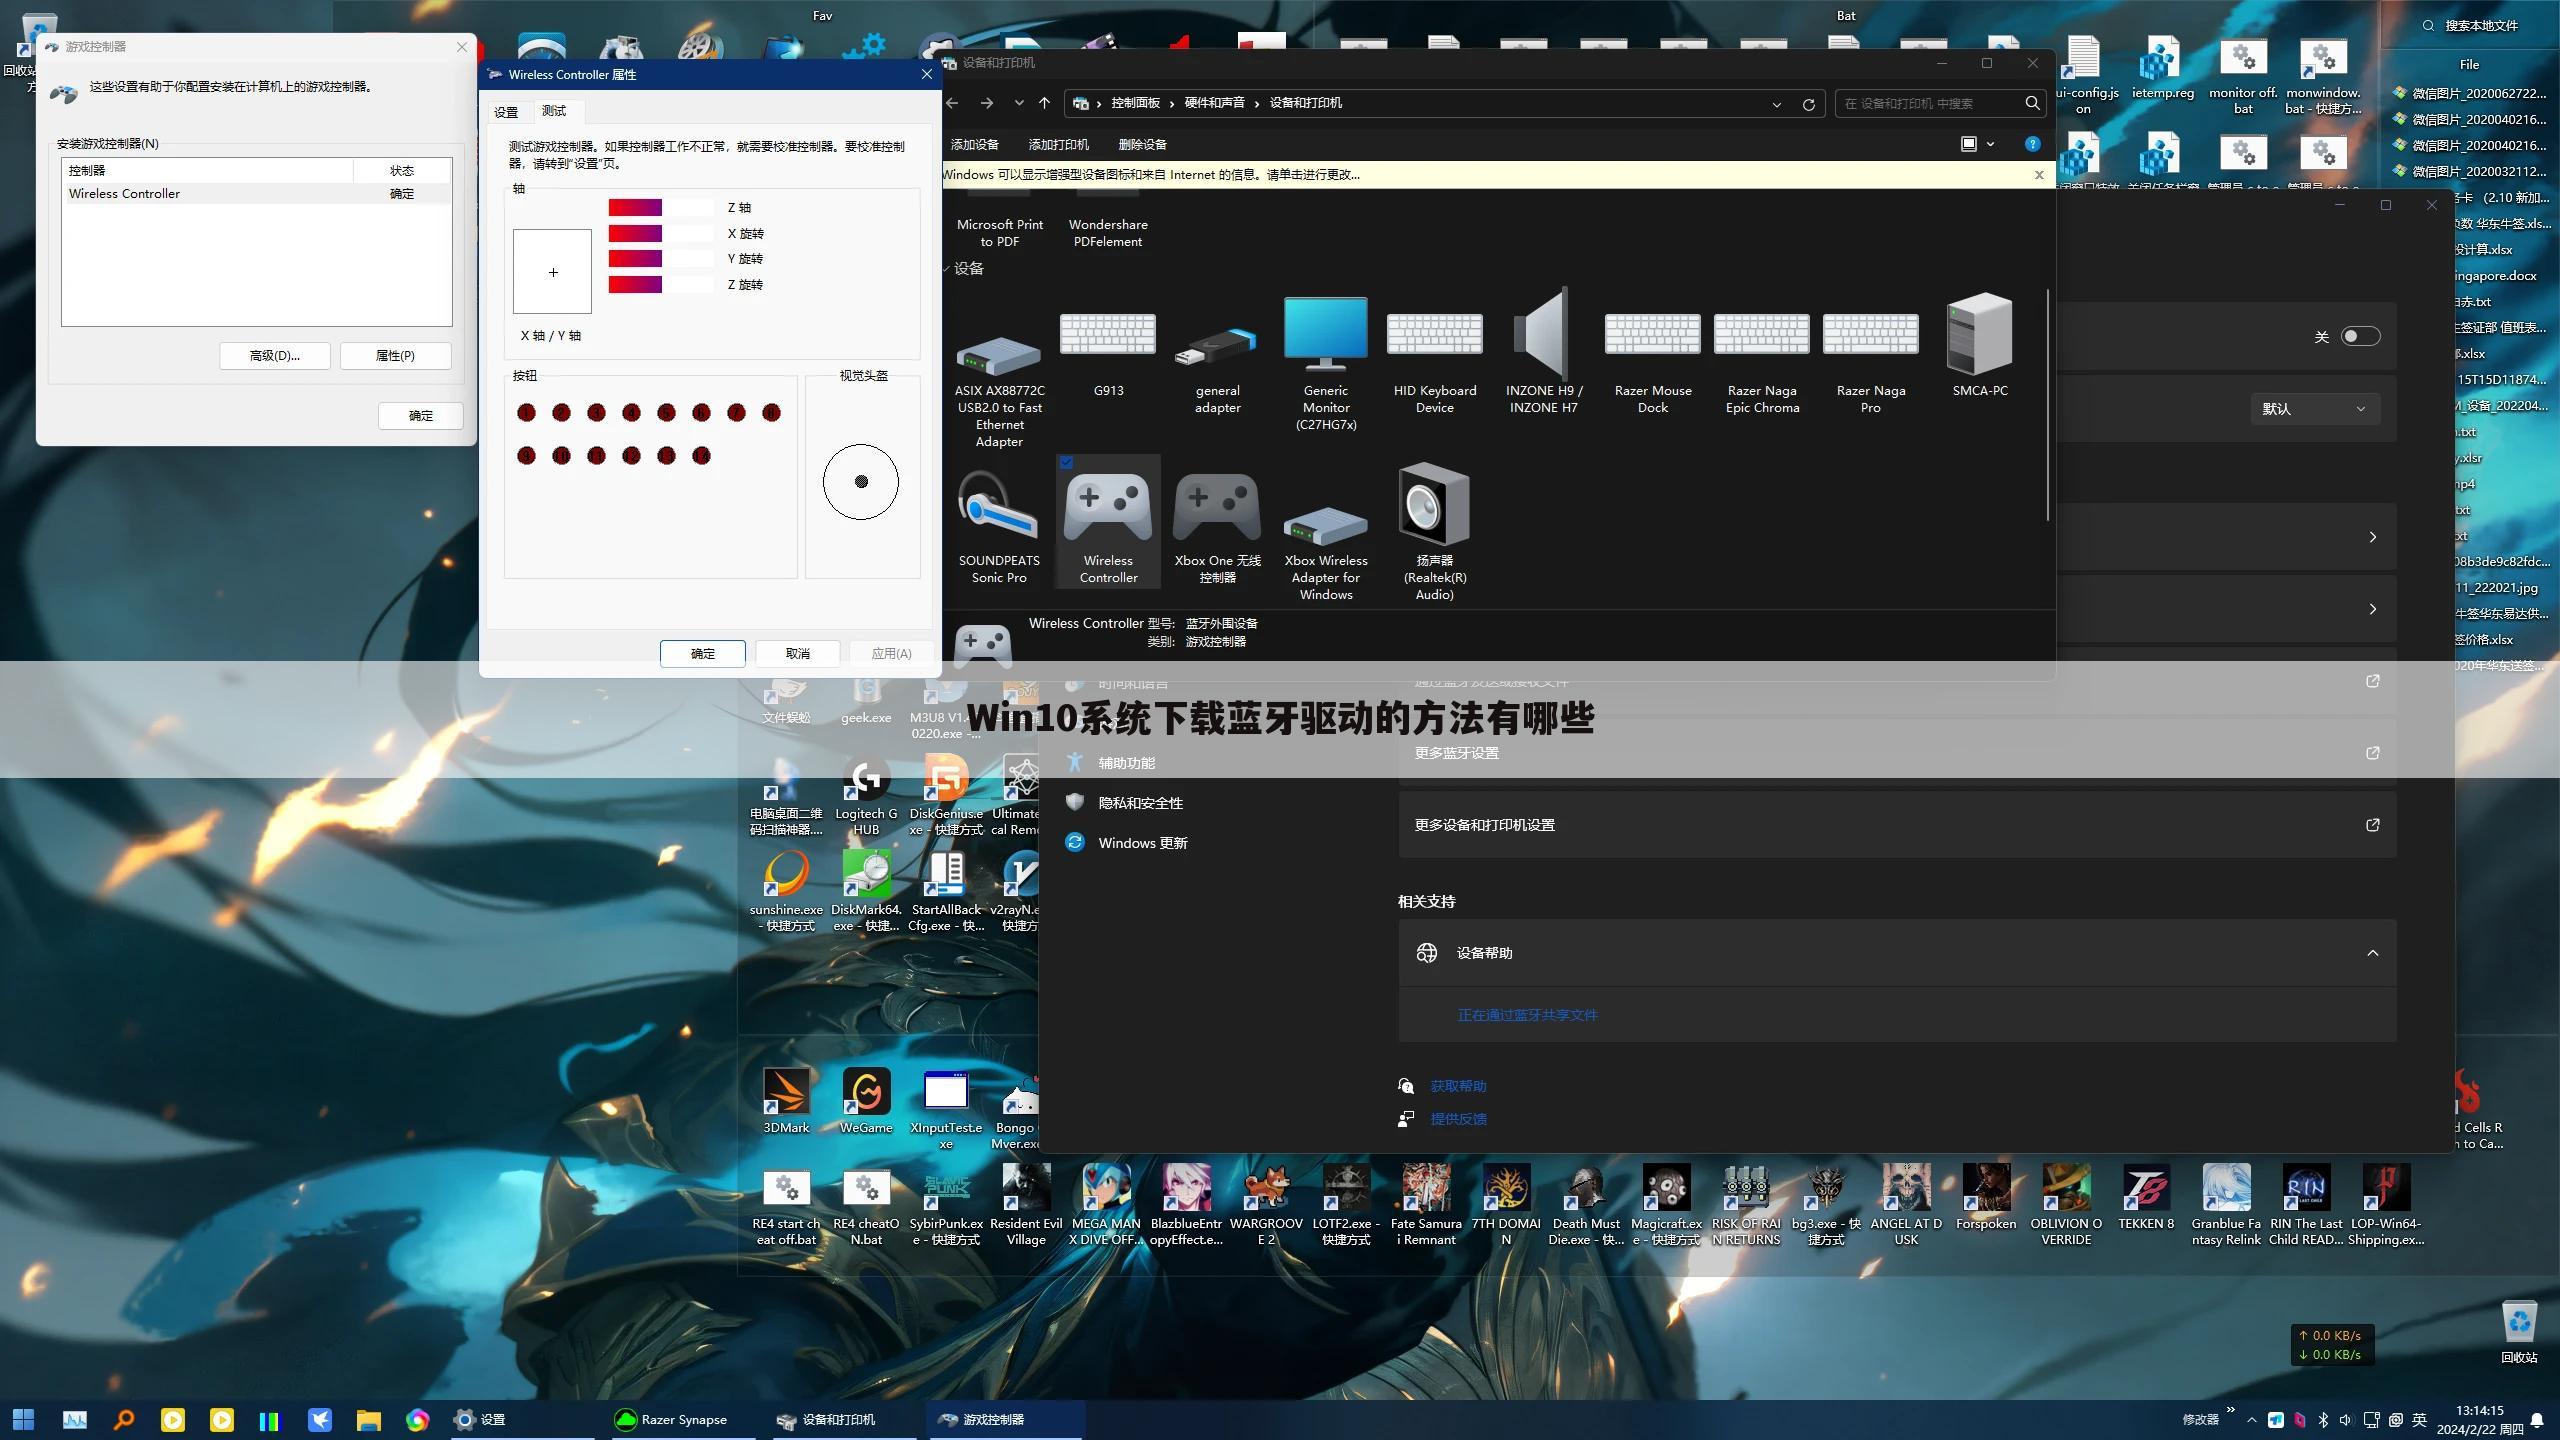
Task: Open the TEKKEN 8 desktop shortcut
Action: pyautogui.click(x=2146, y=1197)
